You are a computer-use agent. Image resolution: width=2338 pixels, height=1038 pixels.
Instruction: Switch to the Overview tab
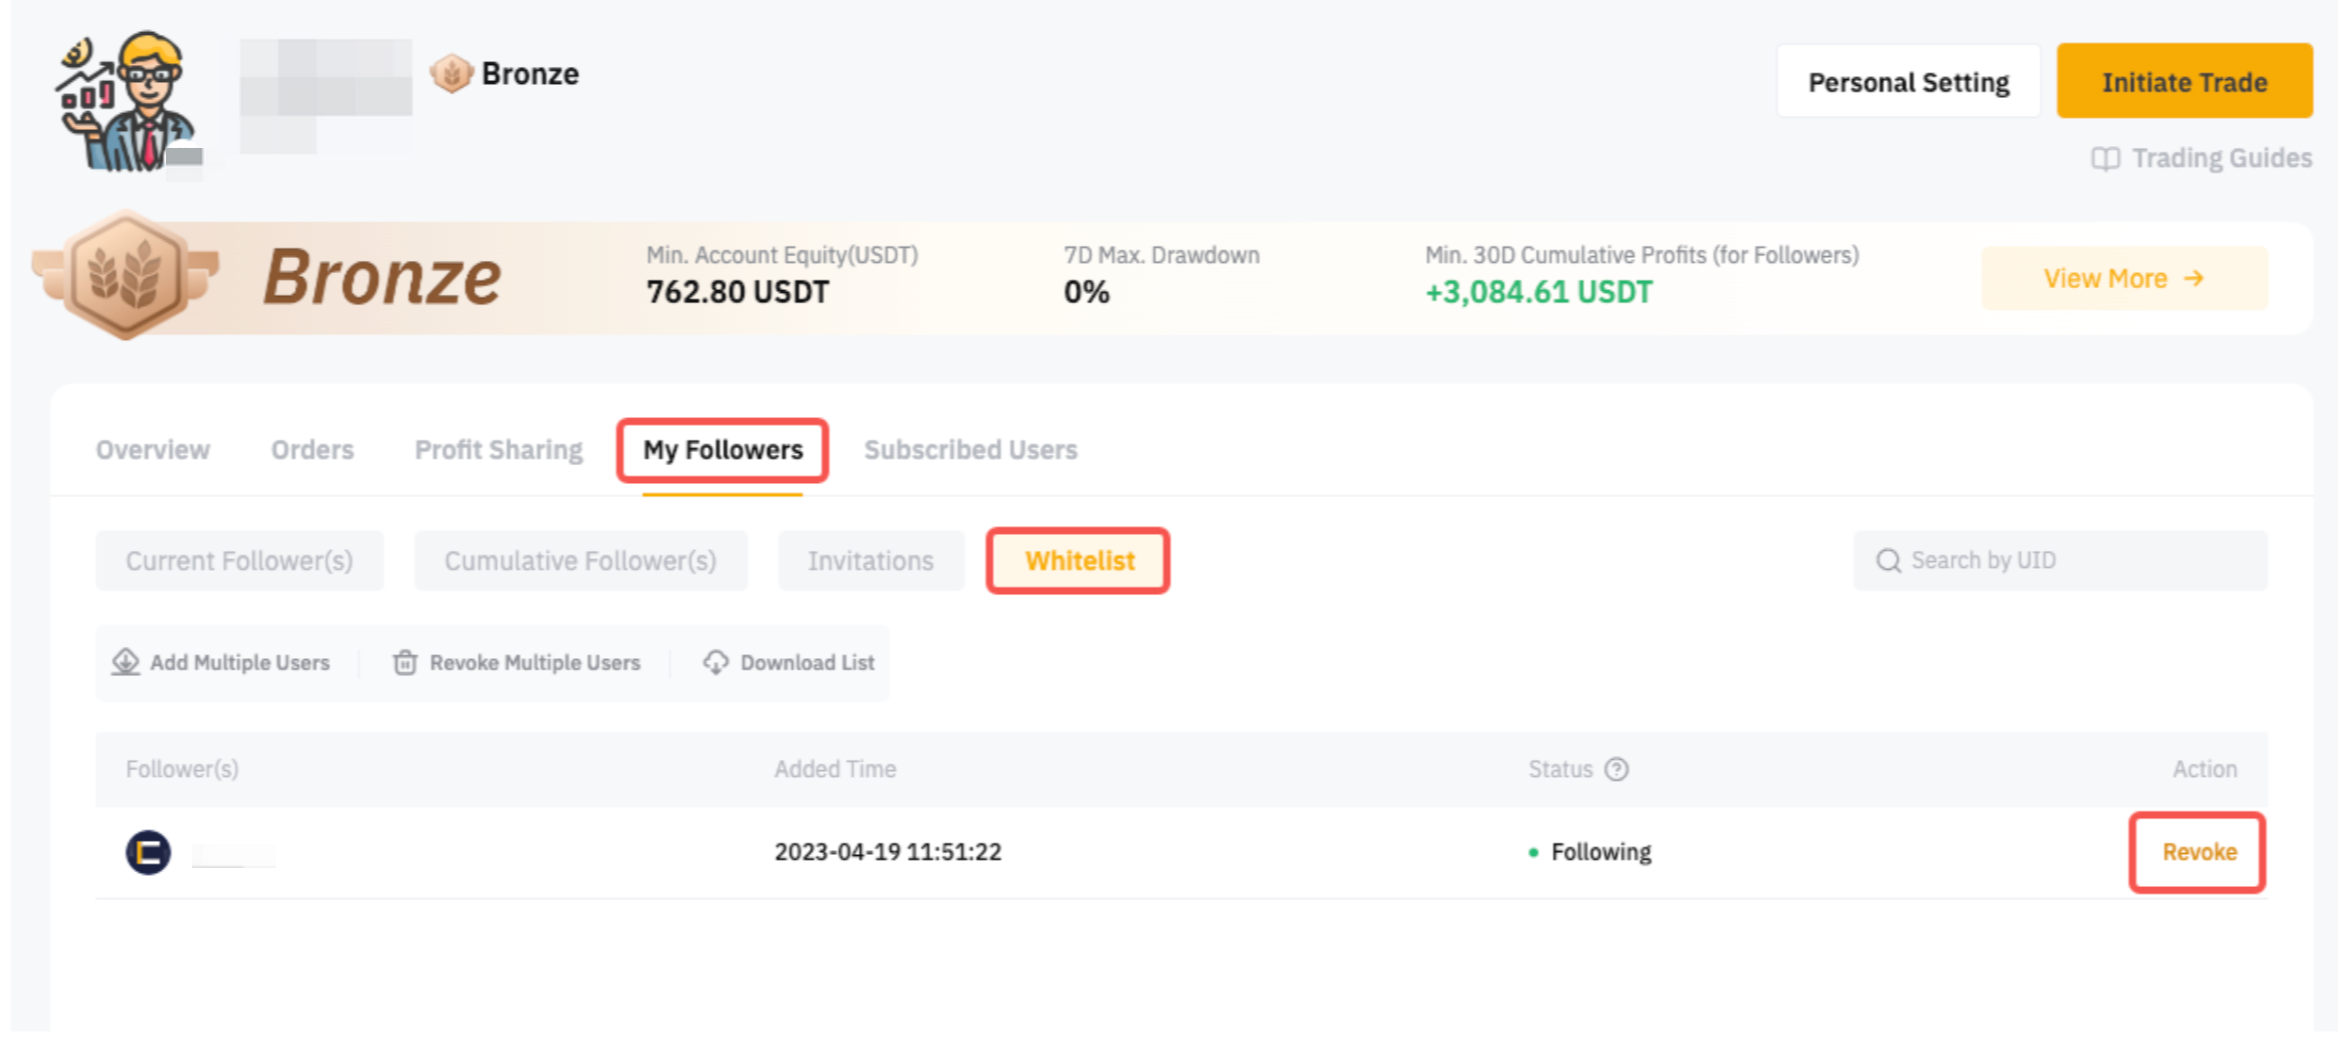tap(153, 450)
